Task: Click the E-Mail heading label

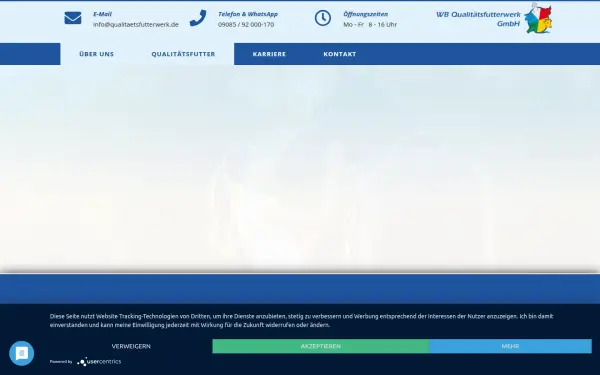Action: 102,14
